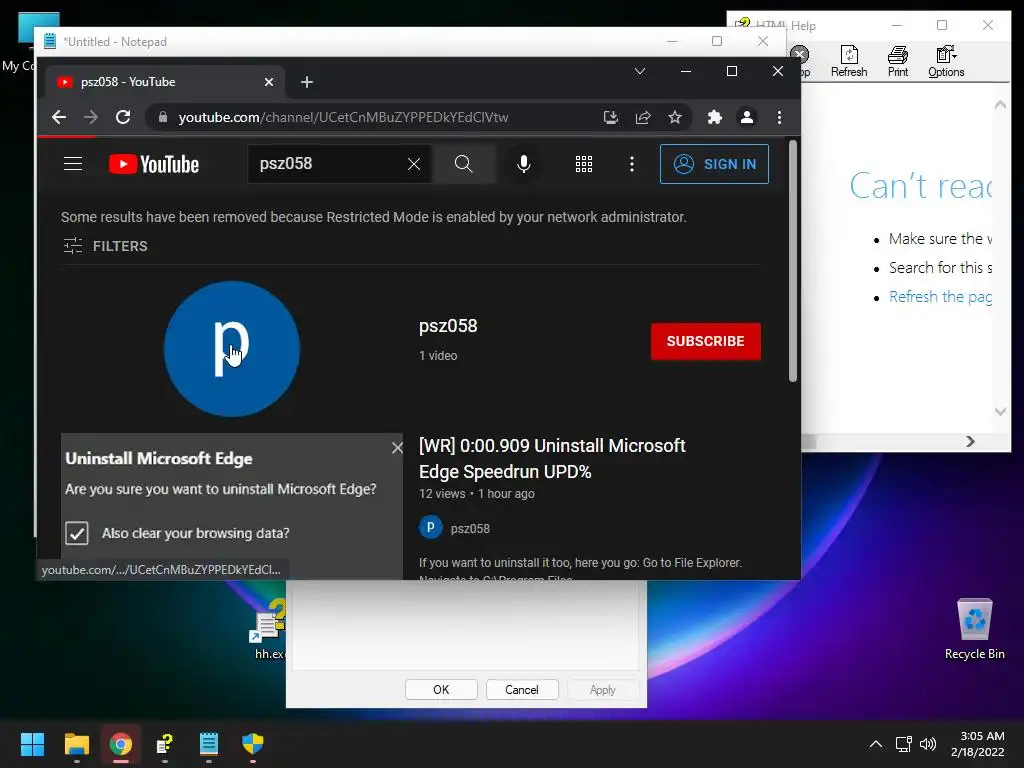Click the shield icon on taskbar
This screenshot has width=1024, height=768.
tap(253, 744)
